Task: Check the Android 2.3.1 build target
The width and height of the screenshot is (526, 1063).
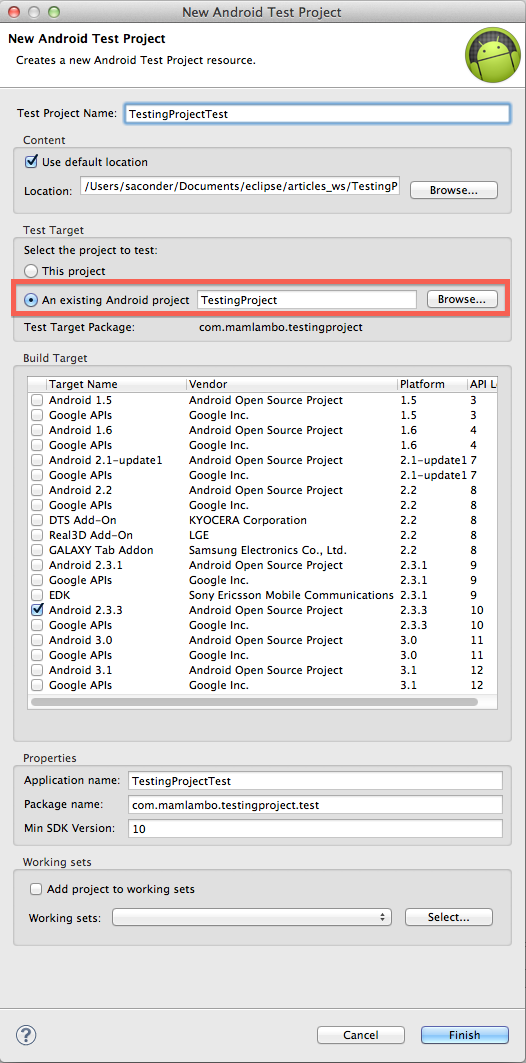Action: click(x=37, y=565)
